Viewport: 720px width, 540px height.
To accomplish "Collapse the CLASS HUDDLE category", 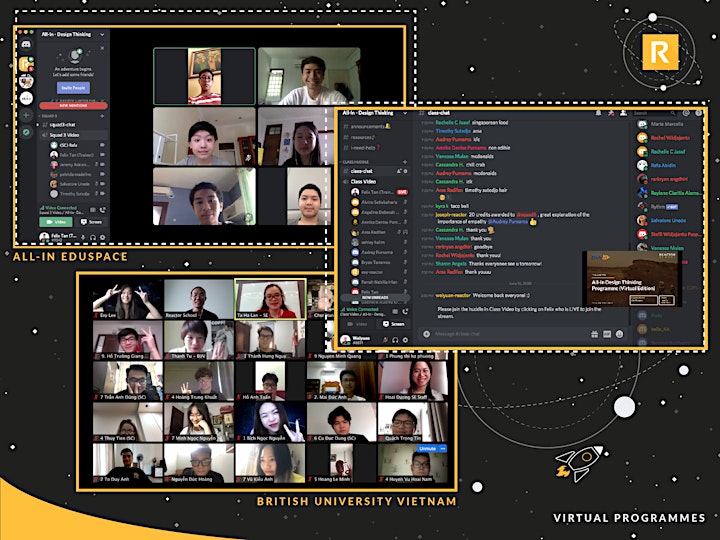I will (x=356, y=162).
